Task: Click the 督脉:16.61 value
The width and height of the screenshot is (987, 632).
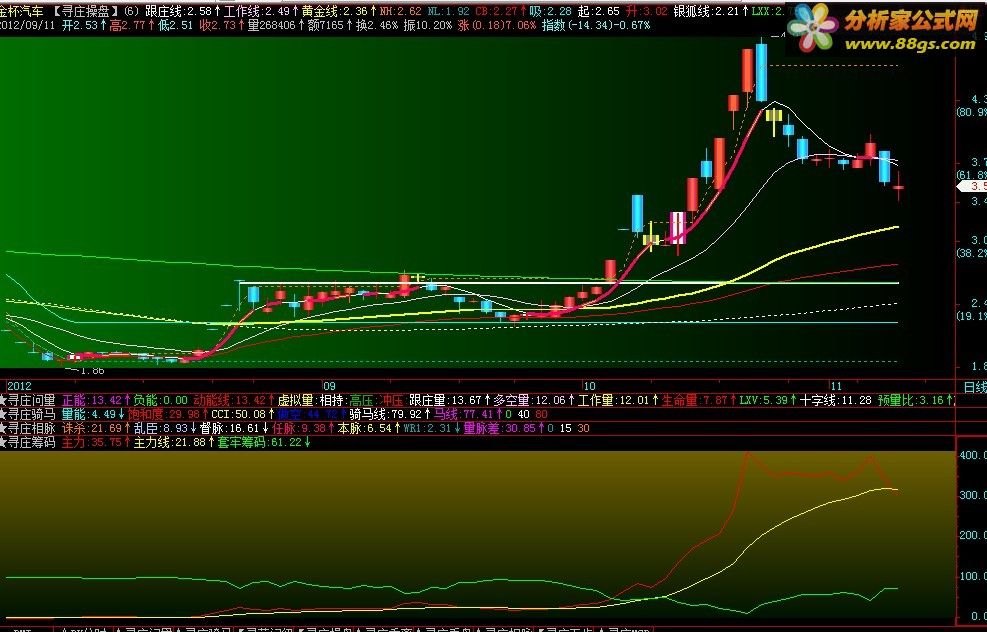Action: tap(230, 428)
